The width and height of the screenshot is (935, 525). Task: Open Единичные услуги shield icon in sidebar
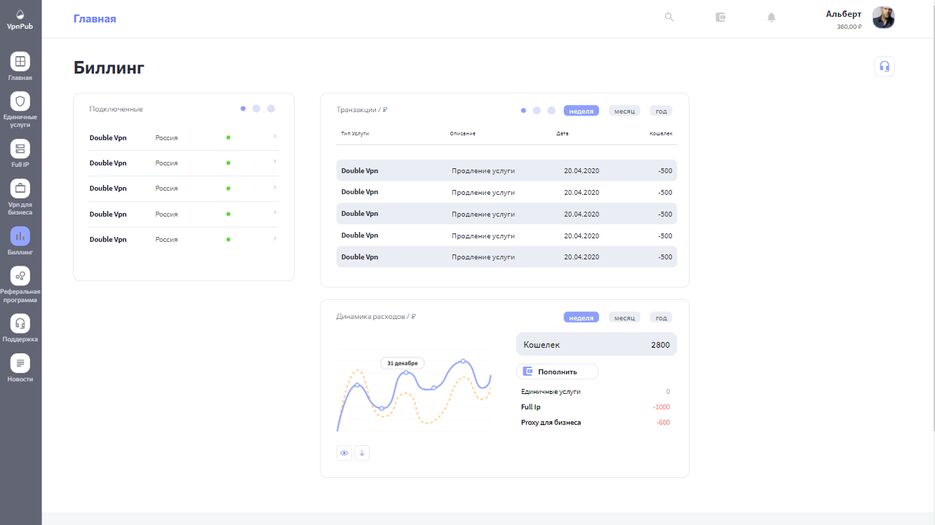tap(20, 101)
